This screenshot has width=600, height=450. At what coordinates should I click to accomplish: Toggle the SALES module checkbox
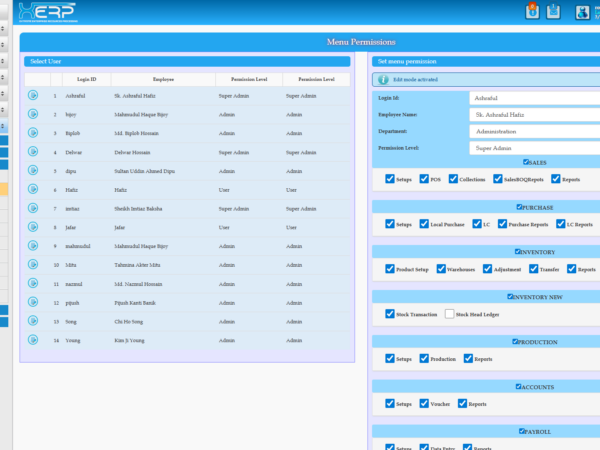(x=526, y=162)
